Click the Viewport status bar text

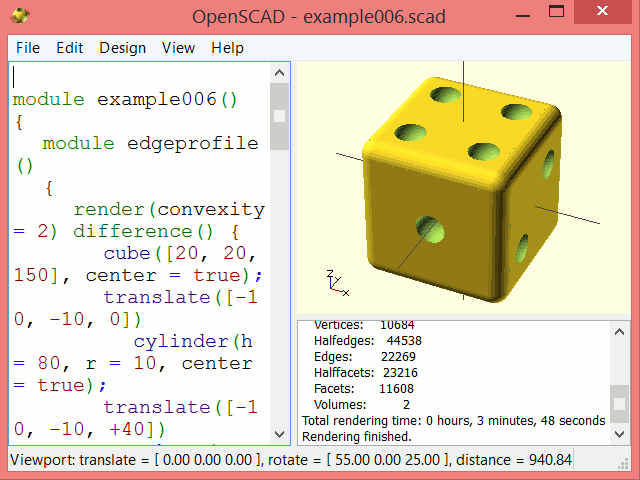point(291,460)
